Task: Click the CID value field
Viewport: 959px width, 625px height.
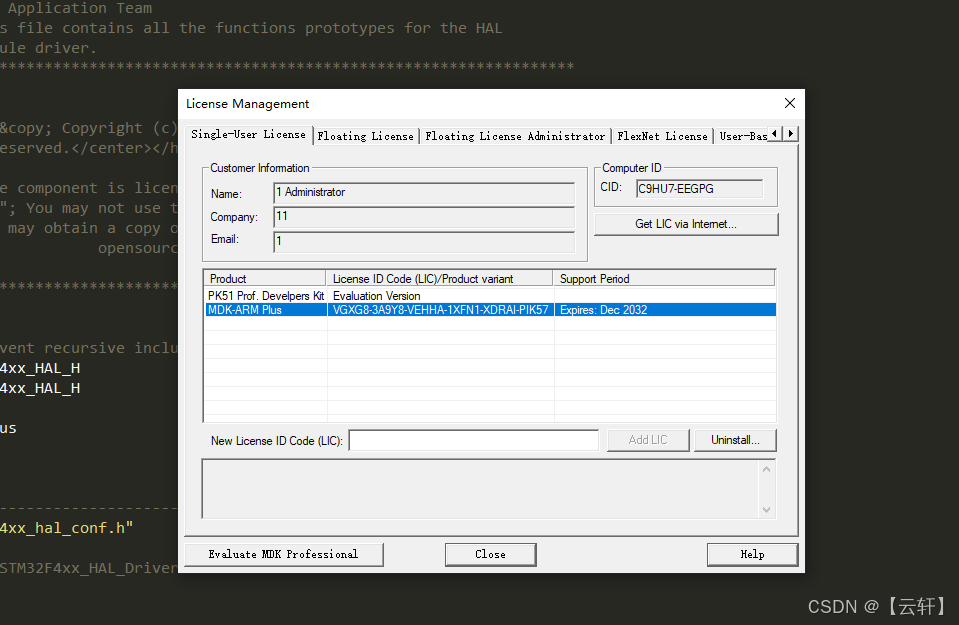Action: (699, 189)
